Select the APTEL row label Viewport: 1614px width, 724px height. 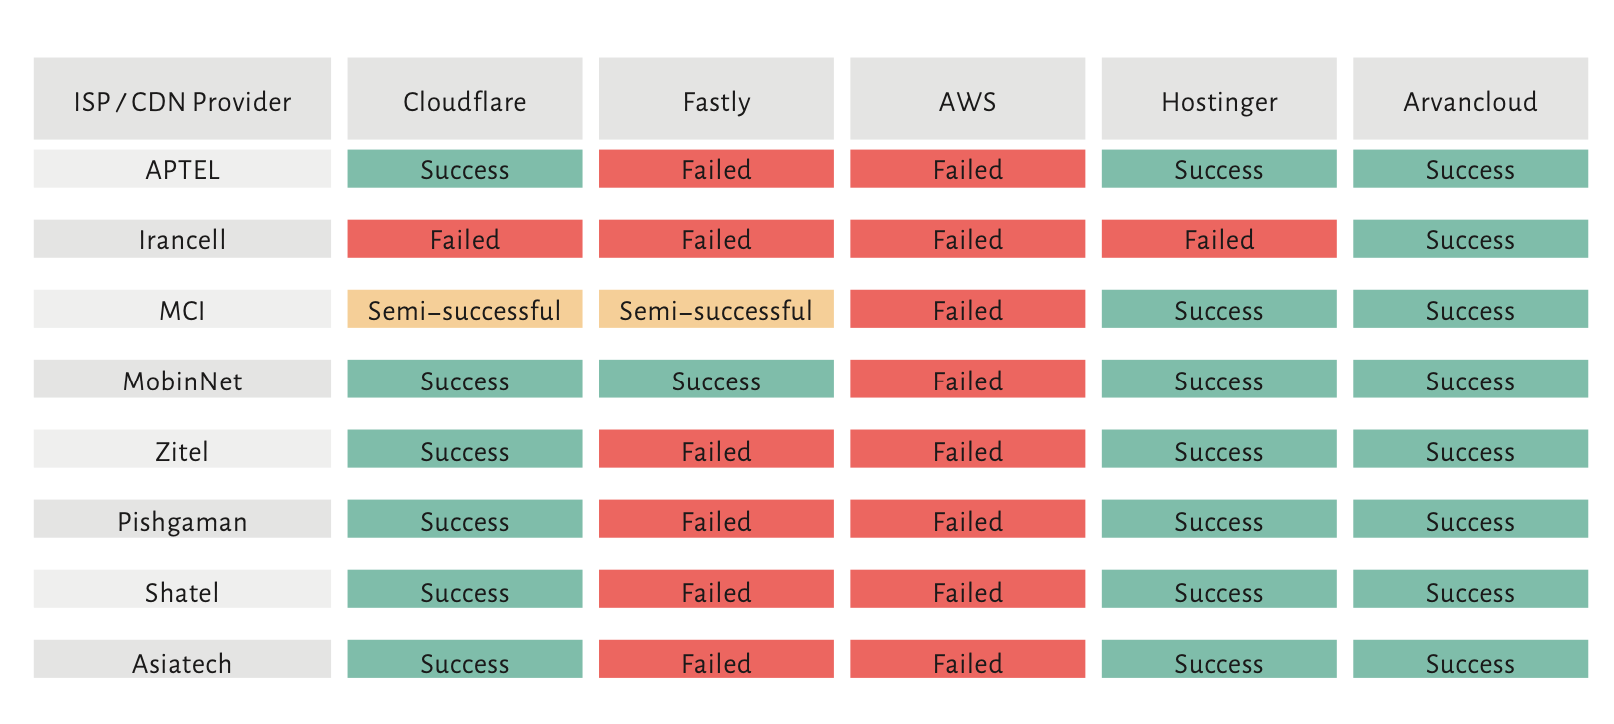(182, 169)
